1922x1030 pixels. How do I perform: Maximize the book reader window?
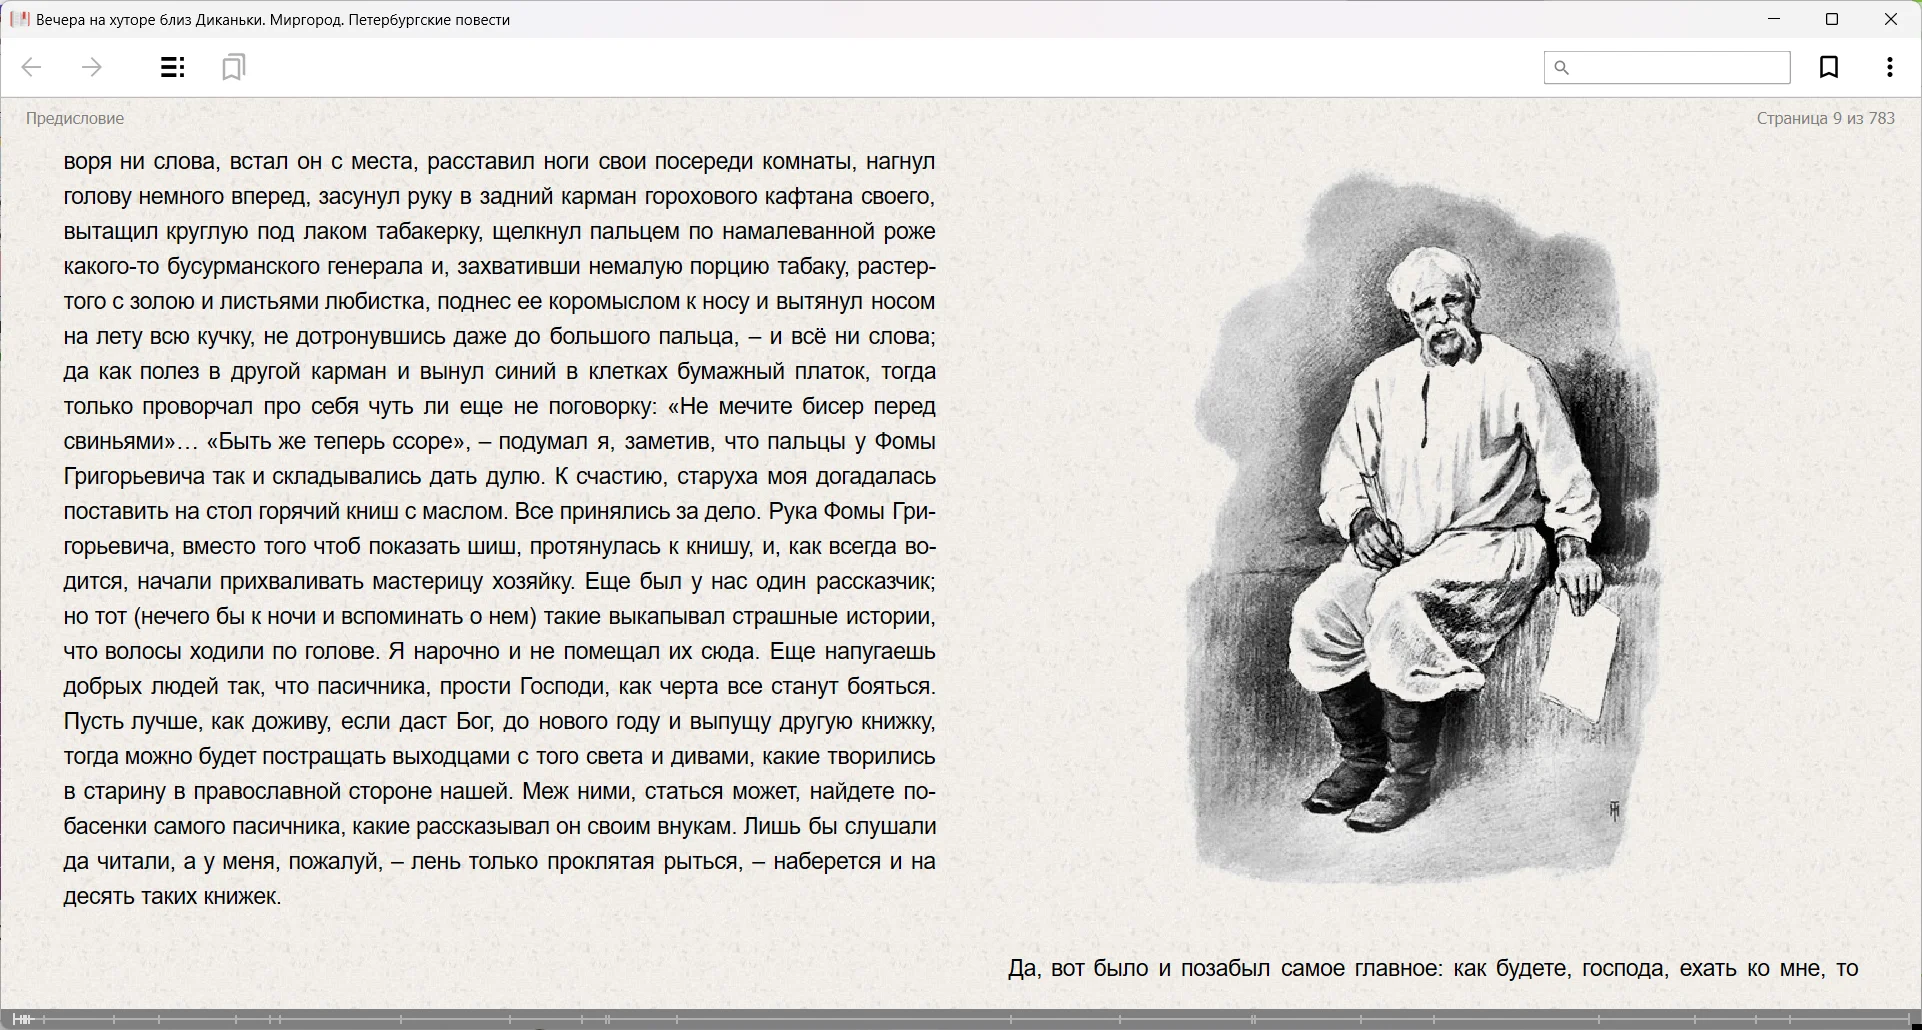click(1832, 20)
